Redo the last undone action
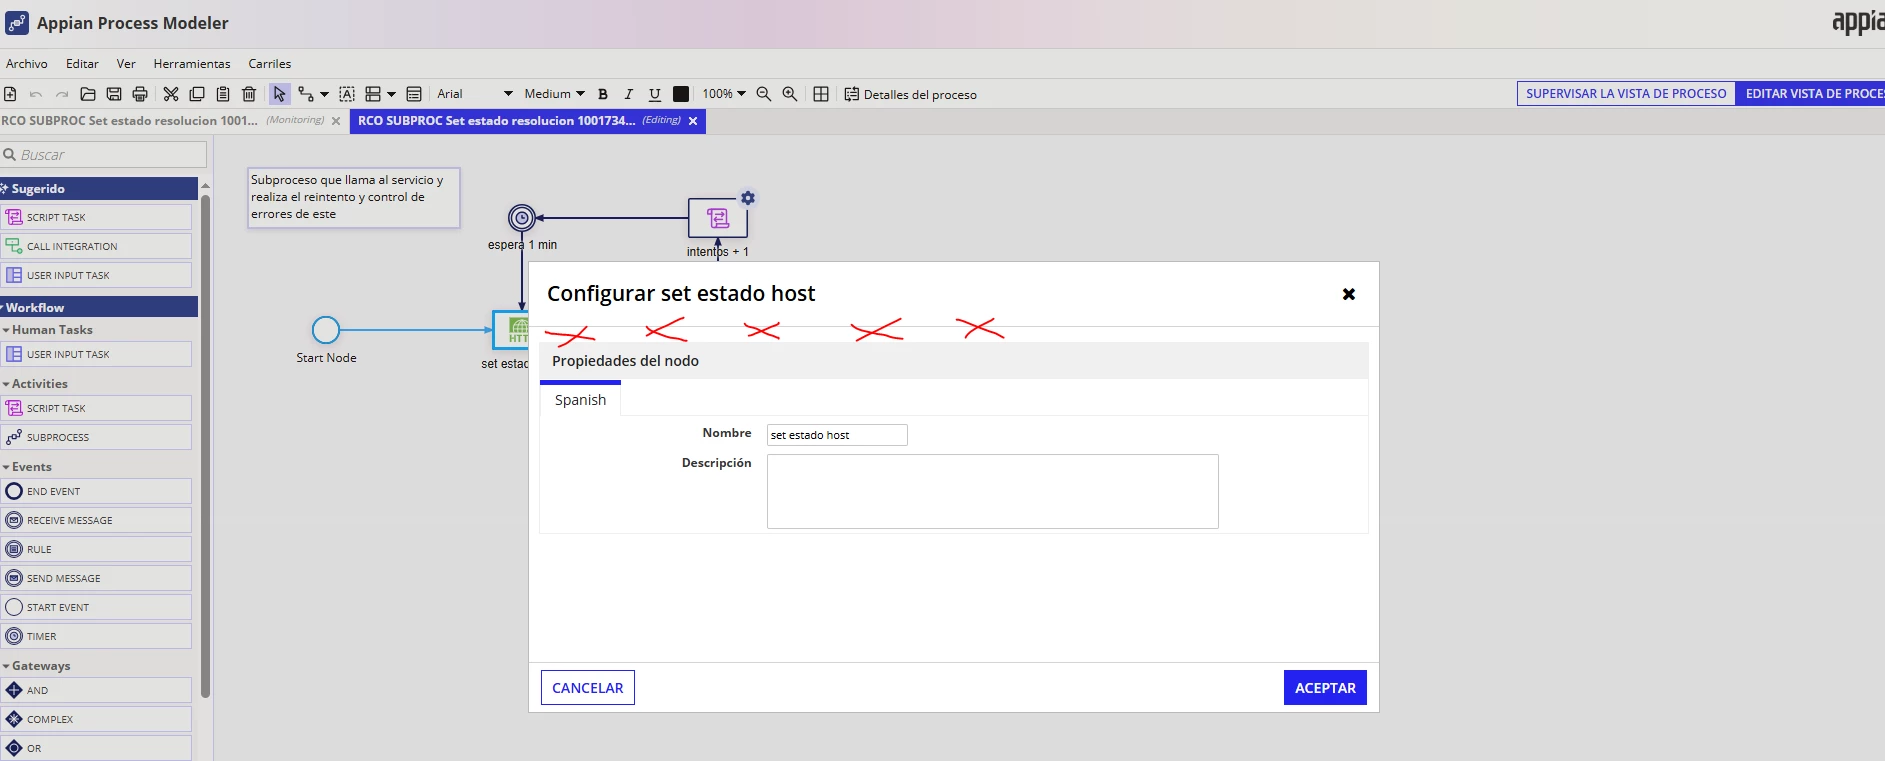The height and width of the screenshot is (761, 1885). click(62, 94)
